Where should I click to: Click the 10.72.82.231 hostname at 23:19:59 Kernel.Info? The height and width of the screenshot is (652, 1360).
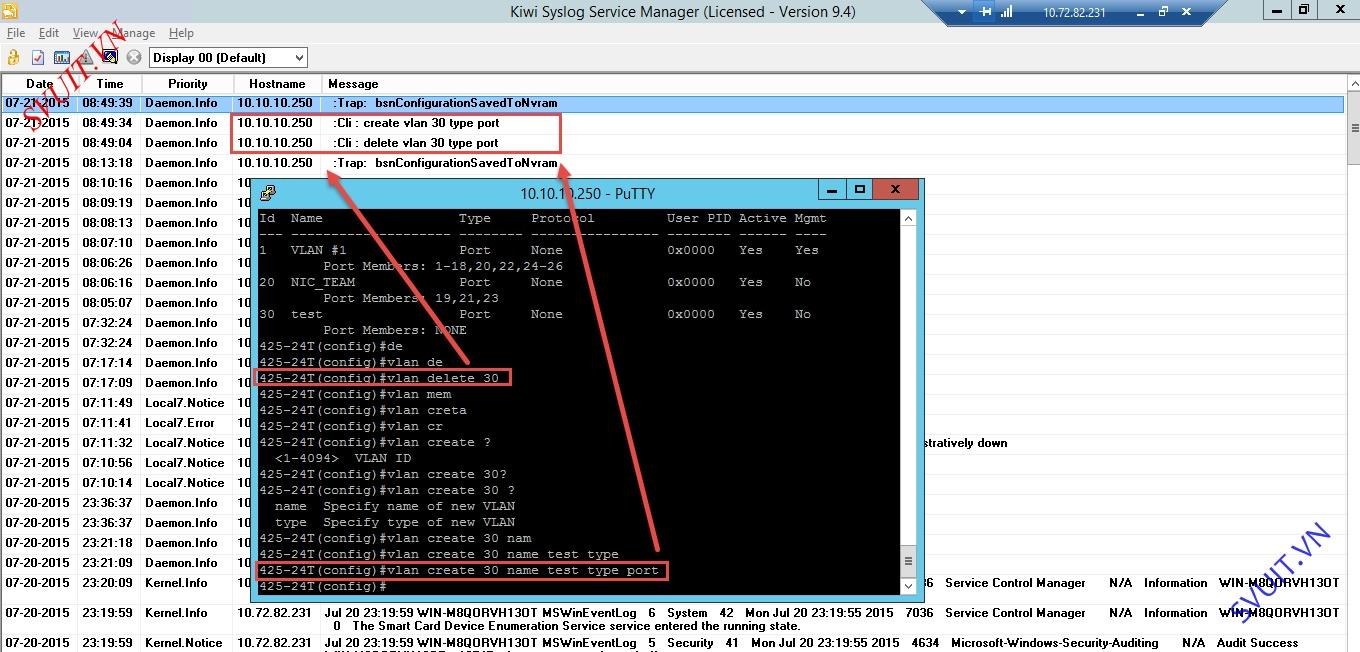[x=274, y=613]
